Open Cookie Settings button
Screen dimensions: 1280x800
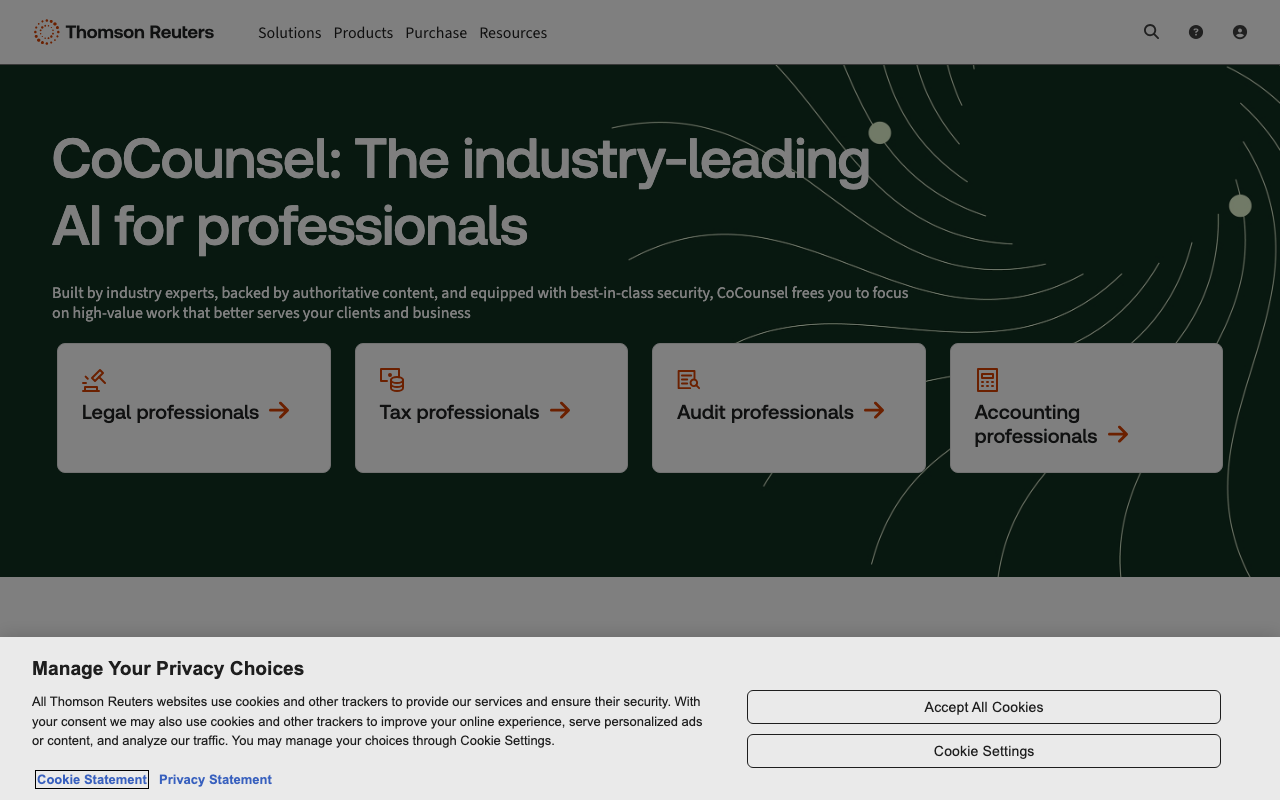983,751
